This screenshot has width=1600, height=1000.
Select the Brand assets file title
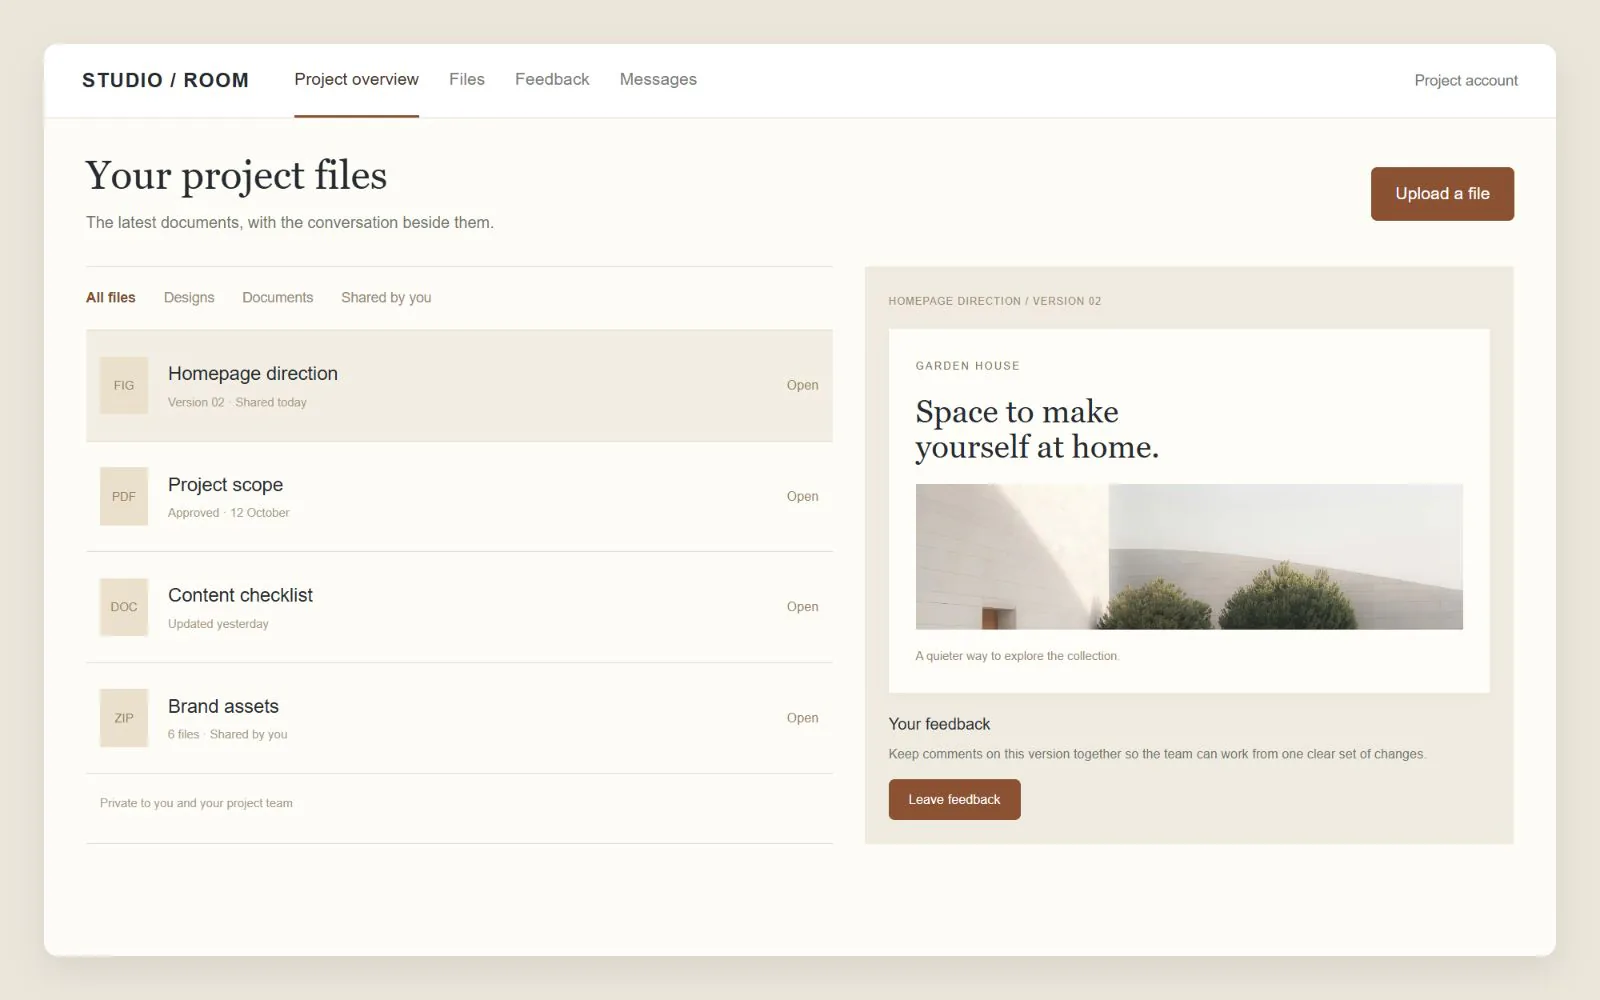(x=224, y=707)
